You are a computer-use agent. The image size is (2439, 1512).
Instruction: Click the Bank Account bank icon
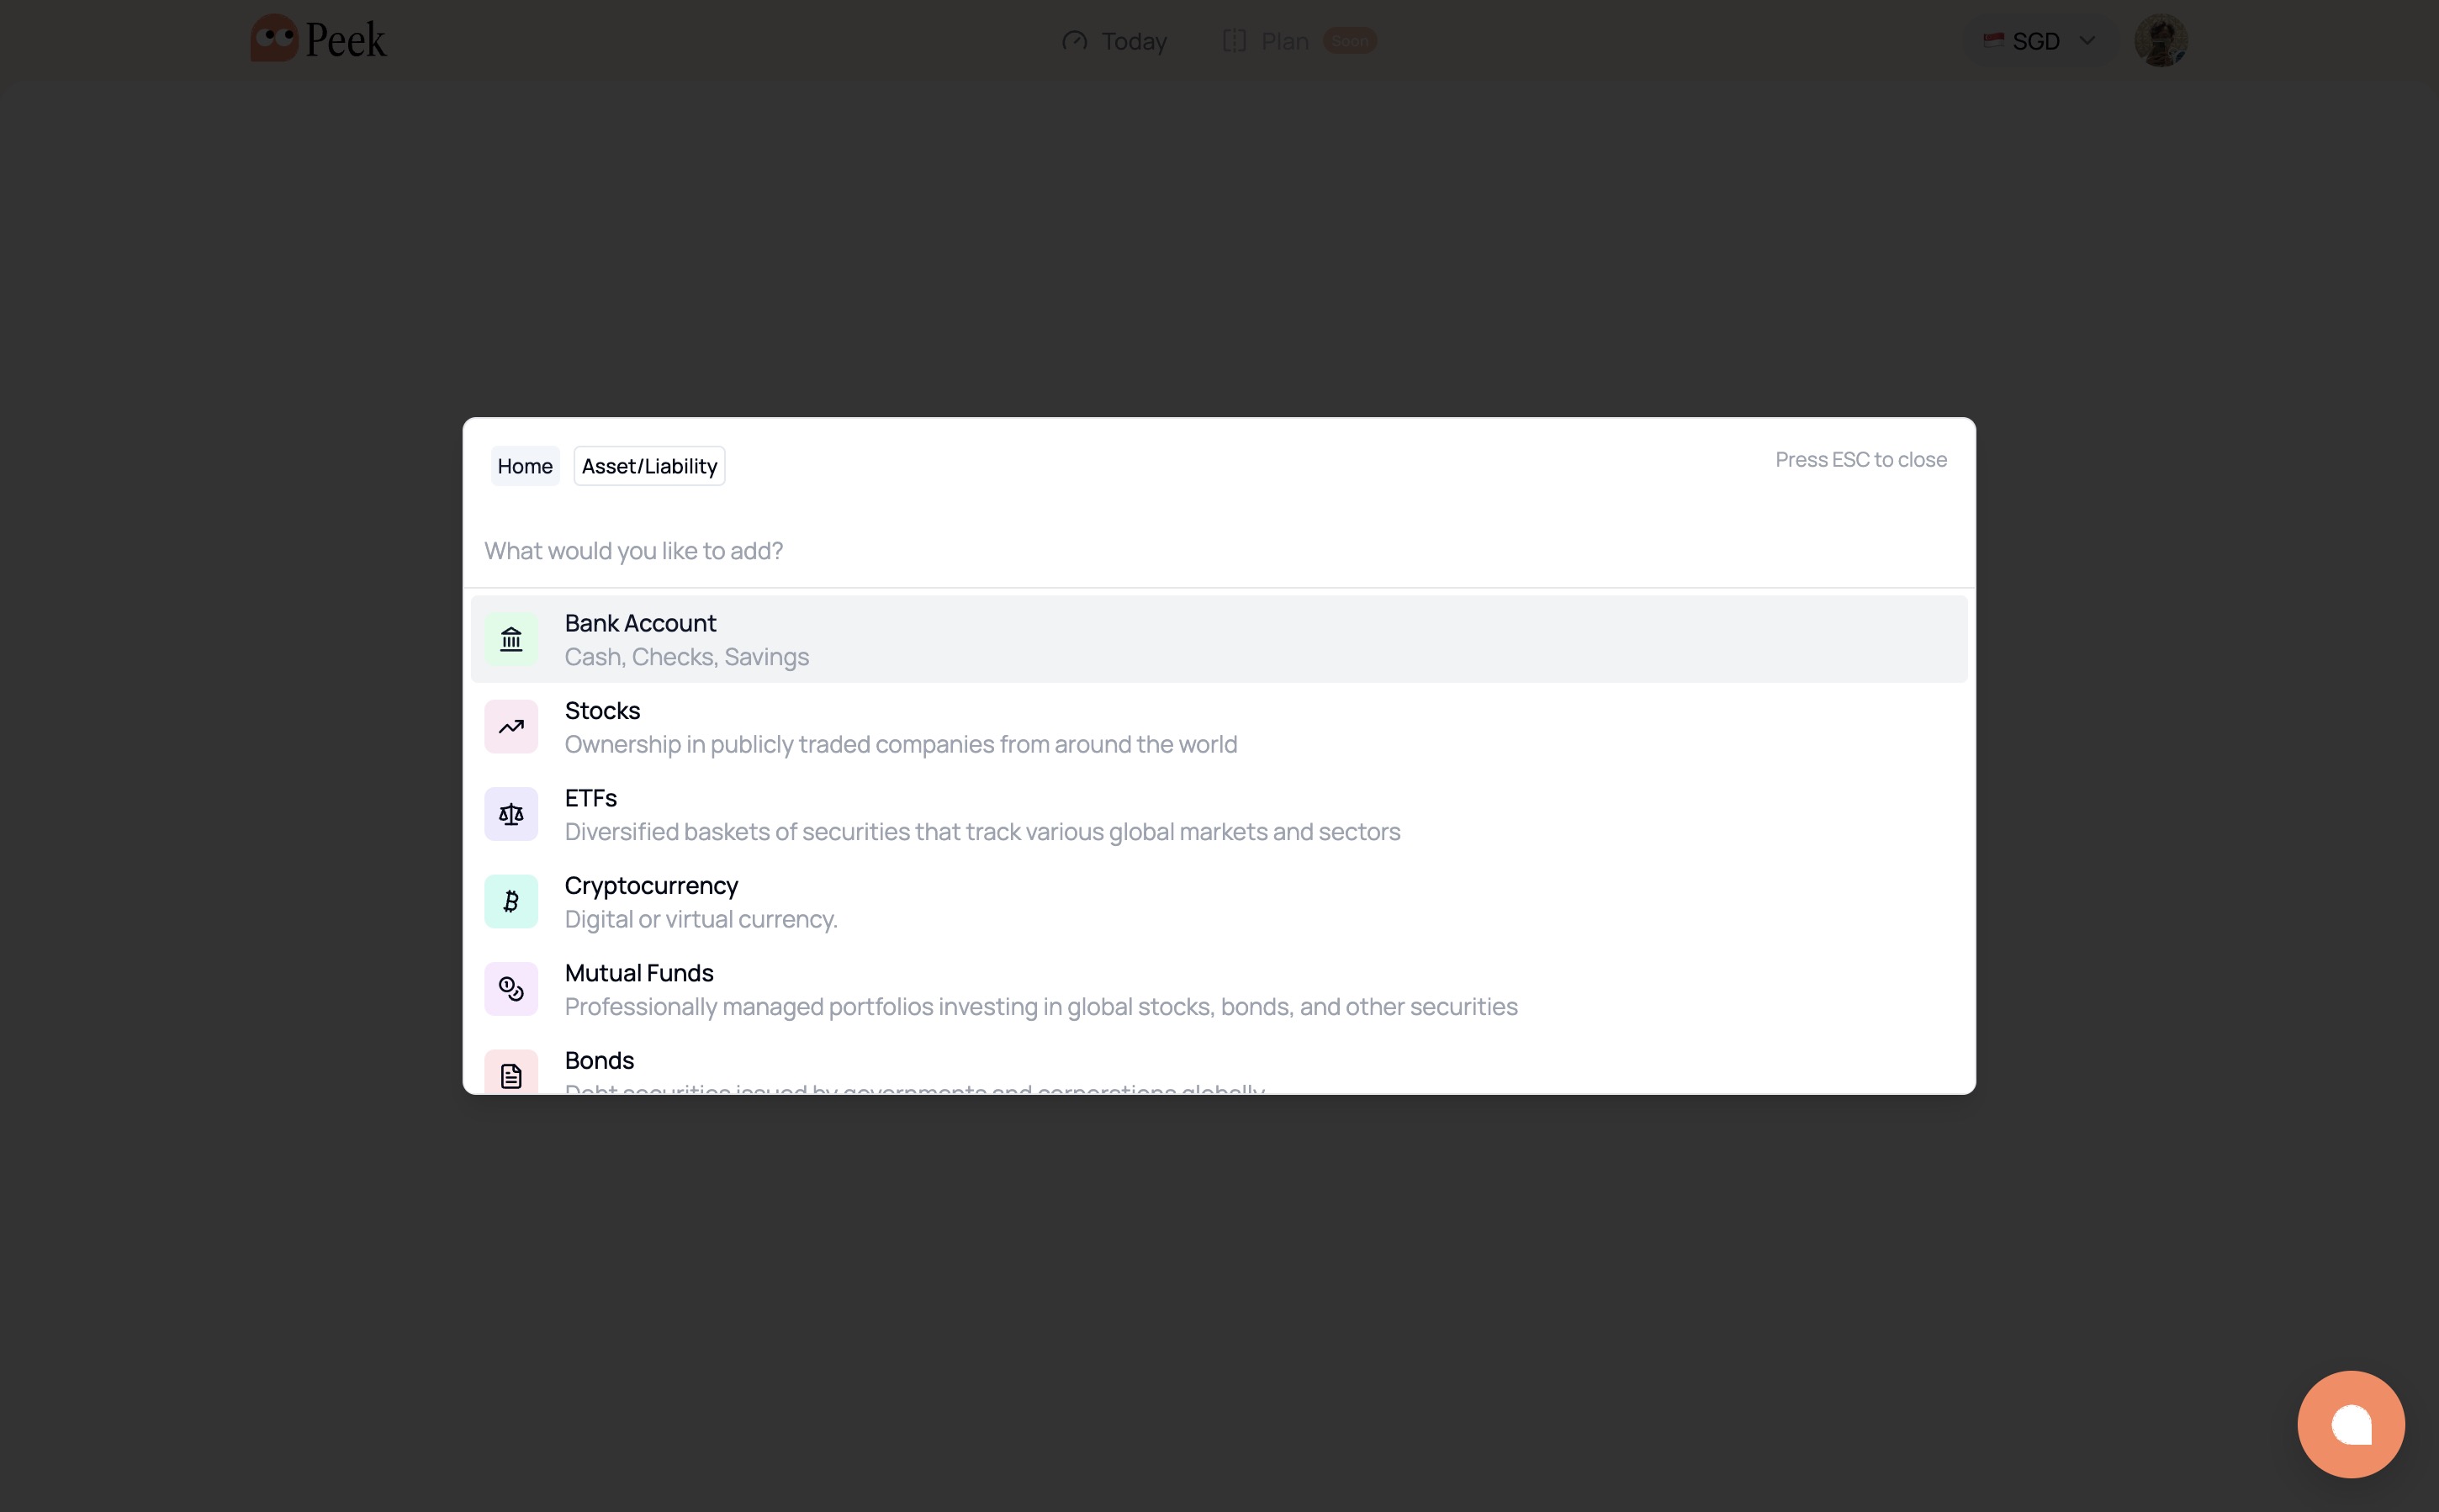tap(511, 638)
